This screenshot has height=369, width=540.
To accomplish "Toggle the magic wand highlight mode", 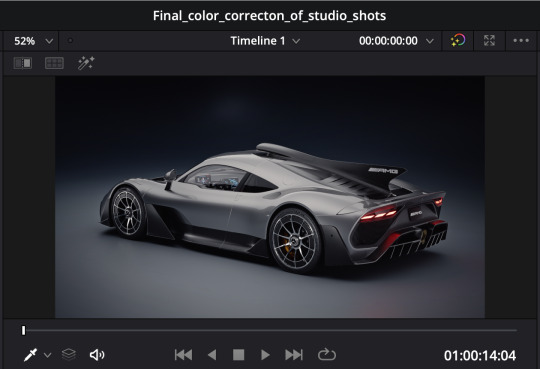I will (x=86, y=63).
